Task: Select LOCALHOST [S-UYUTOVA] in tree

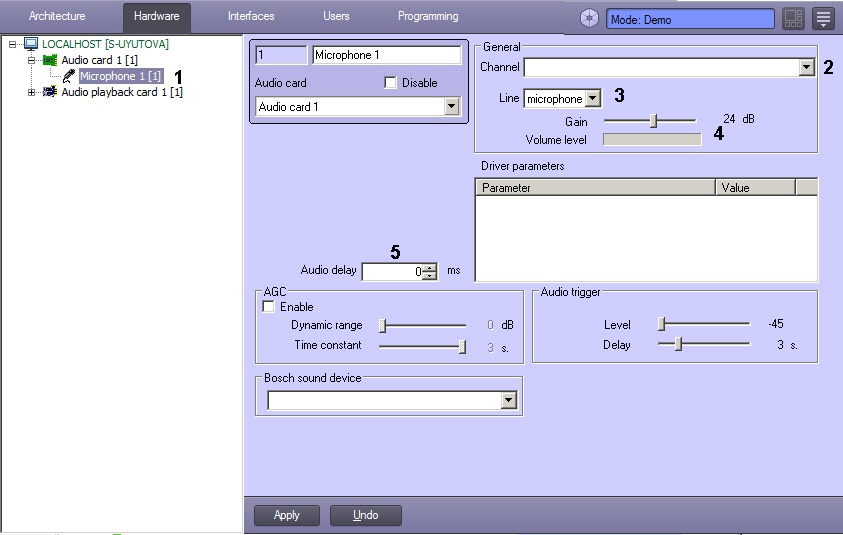Action: 105,44
